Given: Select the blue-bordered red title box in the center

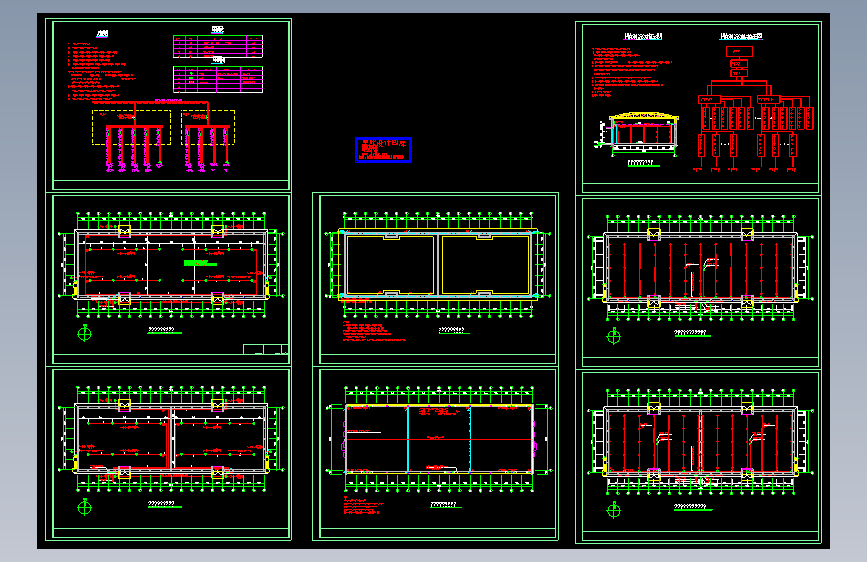Looking at the screenshot, I should [383, 150].
